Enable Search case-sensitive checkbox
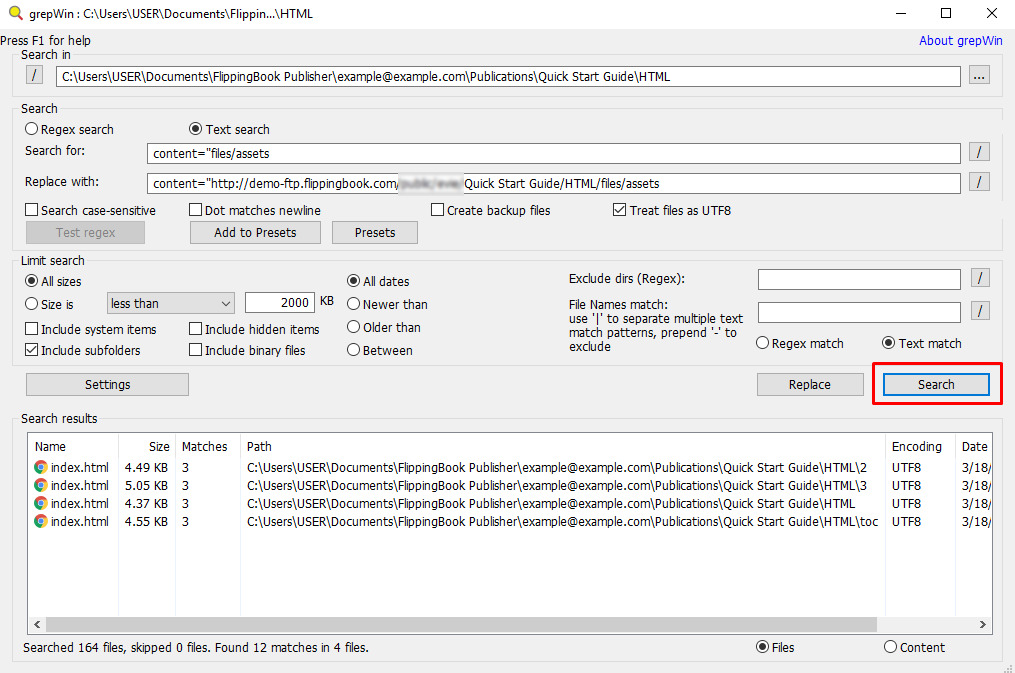Image resolution: width=1015 pixels, height=673 pixels. click(32, 210)
